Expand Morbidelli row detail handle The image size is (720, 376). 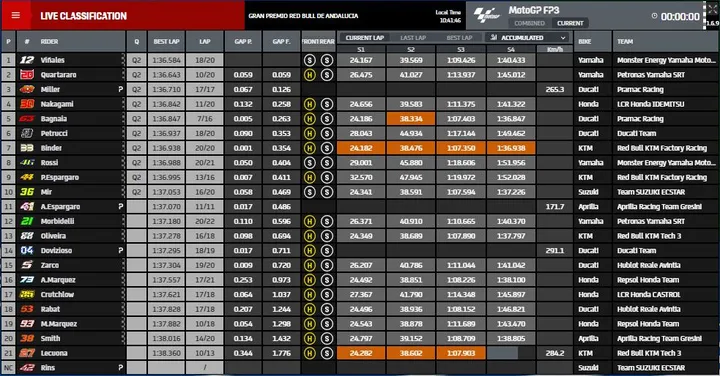coord(123,221)
